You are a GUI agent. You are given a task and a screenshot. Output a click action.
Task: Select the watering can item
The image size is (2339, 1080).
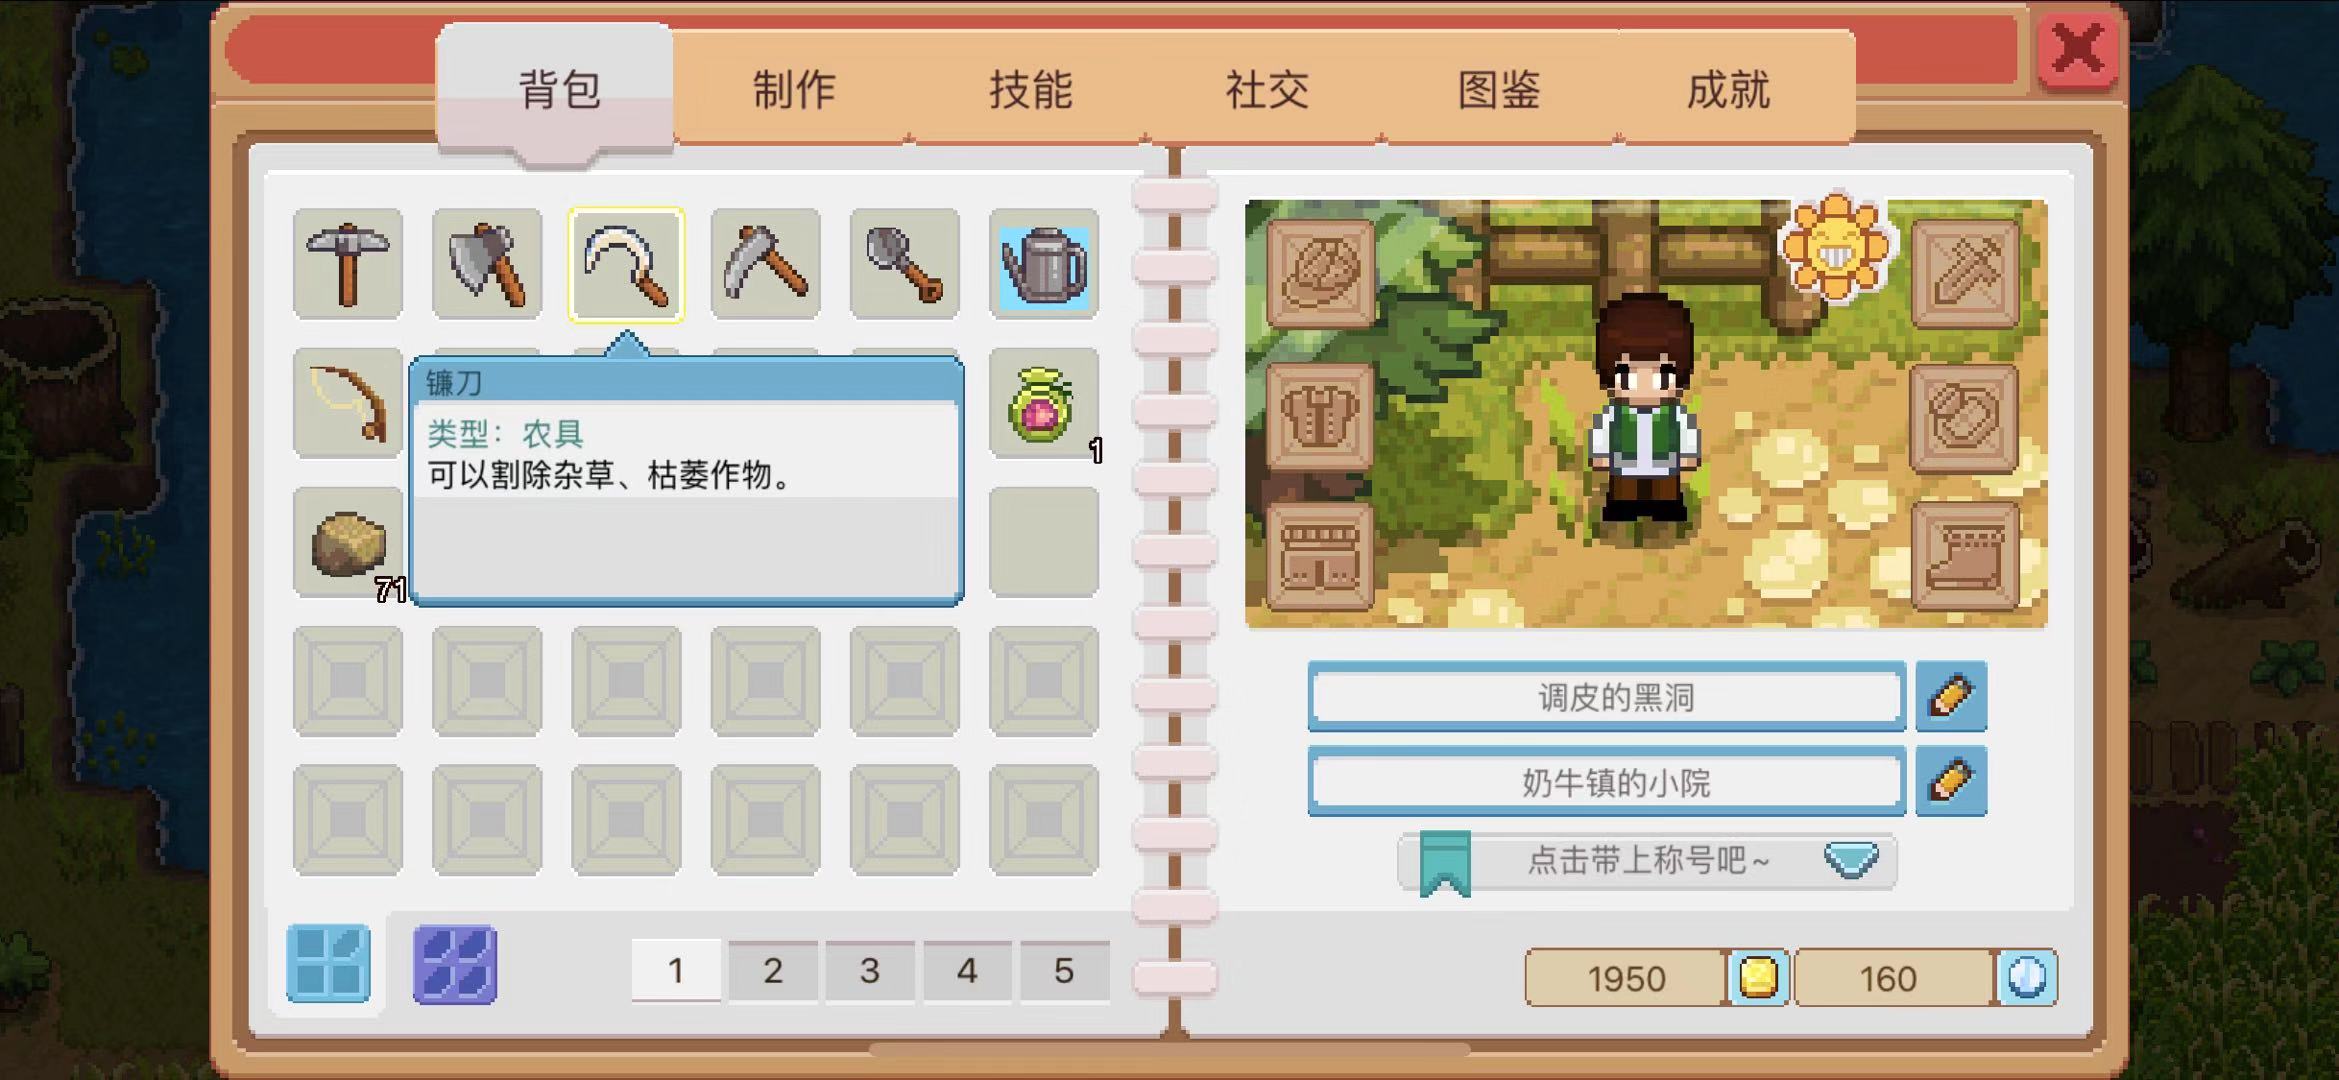(x=1043, y=265)
